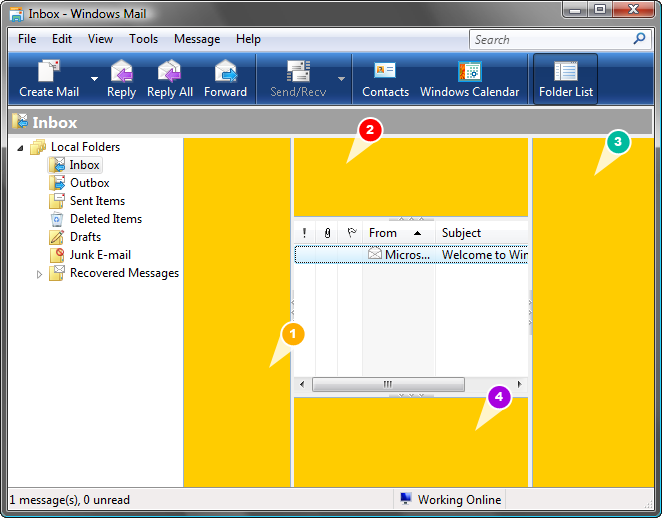Sort messages by From column

(x=399, y=233)
